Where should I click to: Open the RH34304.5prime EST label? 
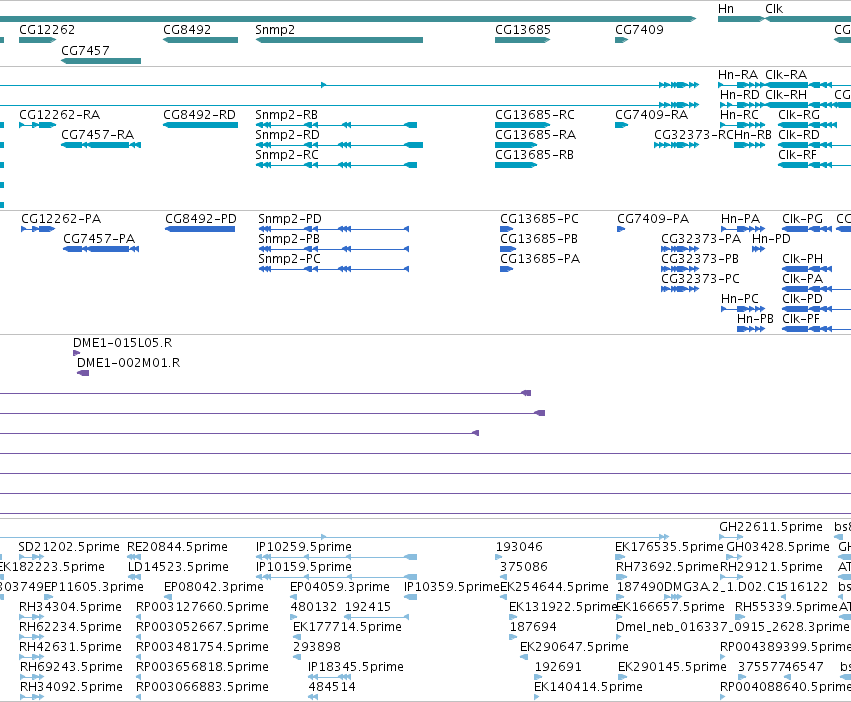click(71, 607)
